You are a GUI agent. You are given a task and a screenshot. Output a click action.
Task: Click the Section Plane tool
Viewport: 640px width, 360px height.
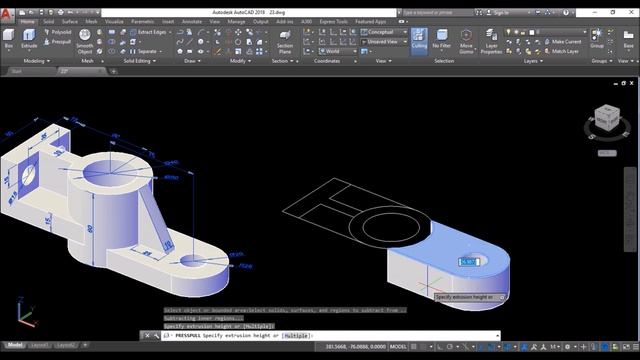click(285, 42)
